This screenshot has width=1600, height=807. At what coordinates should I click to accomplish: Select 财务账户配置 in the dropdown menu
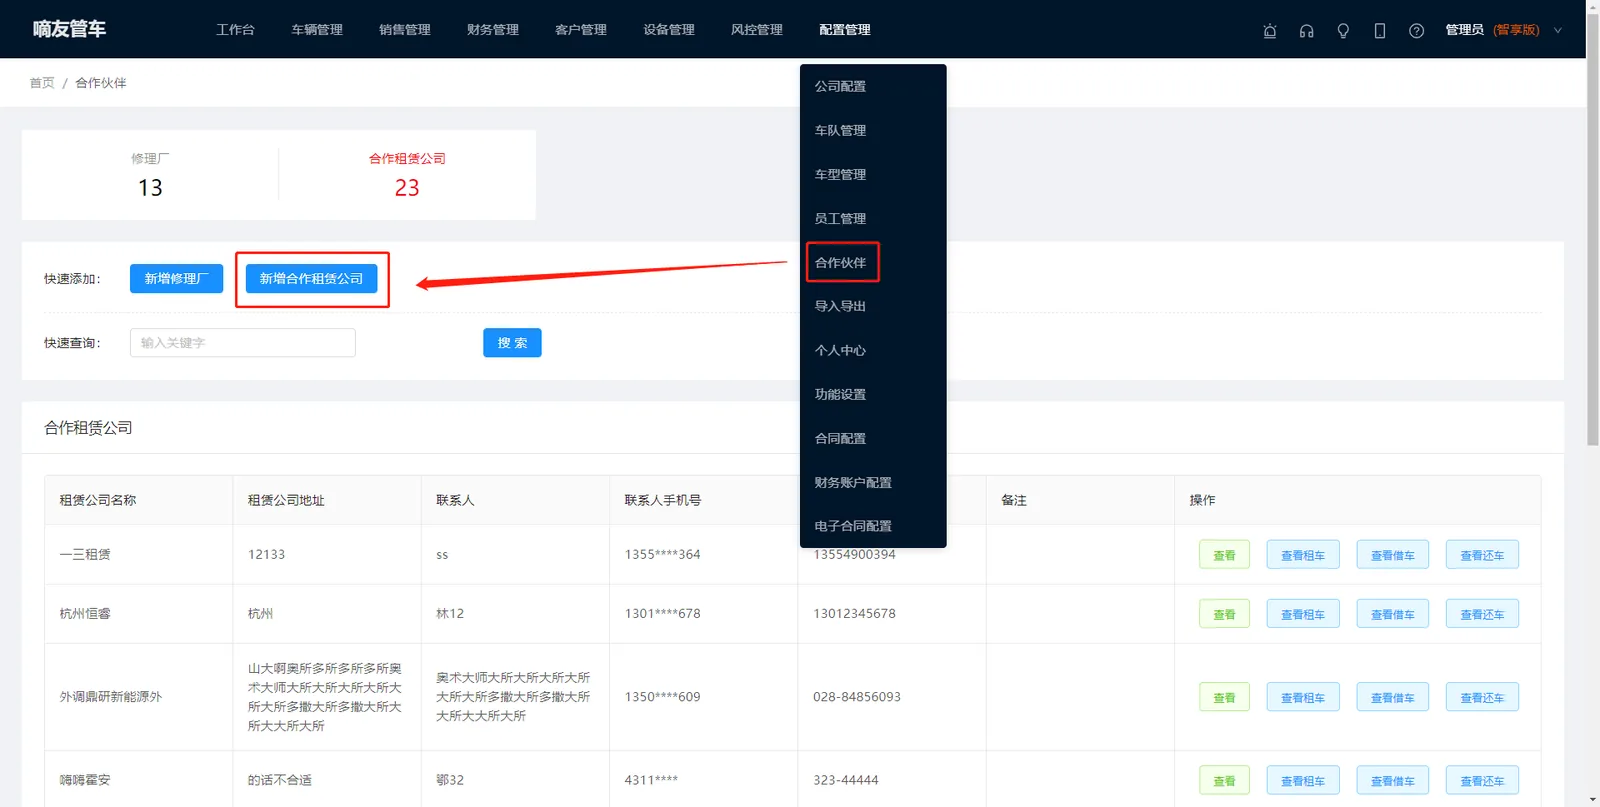click(x=873, y=482)
